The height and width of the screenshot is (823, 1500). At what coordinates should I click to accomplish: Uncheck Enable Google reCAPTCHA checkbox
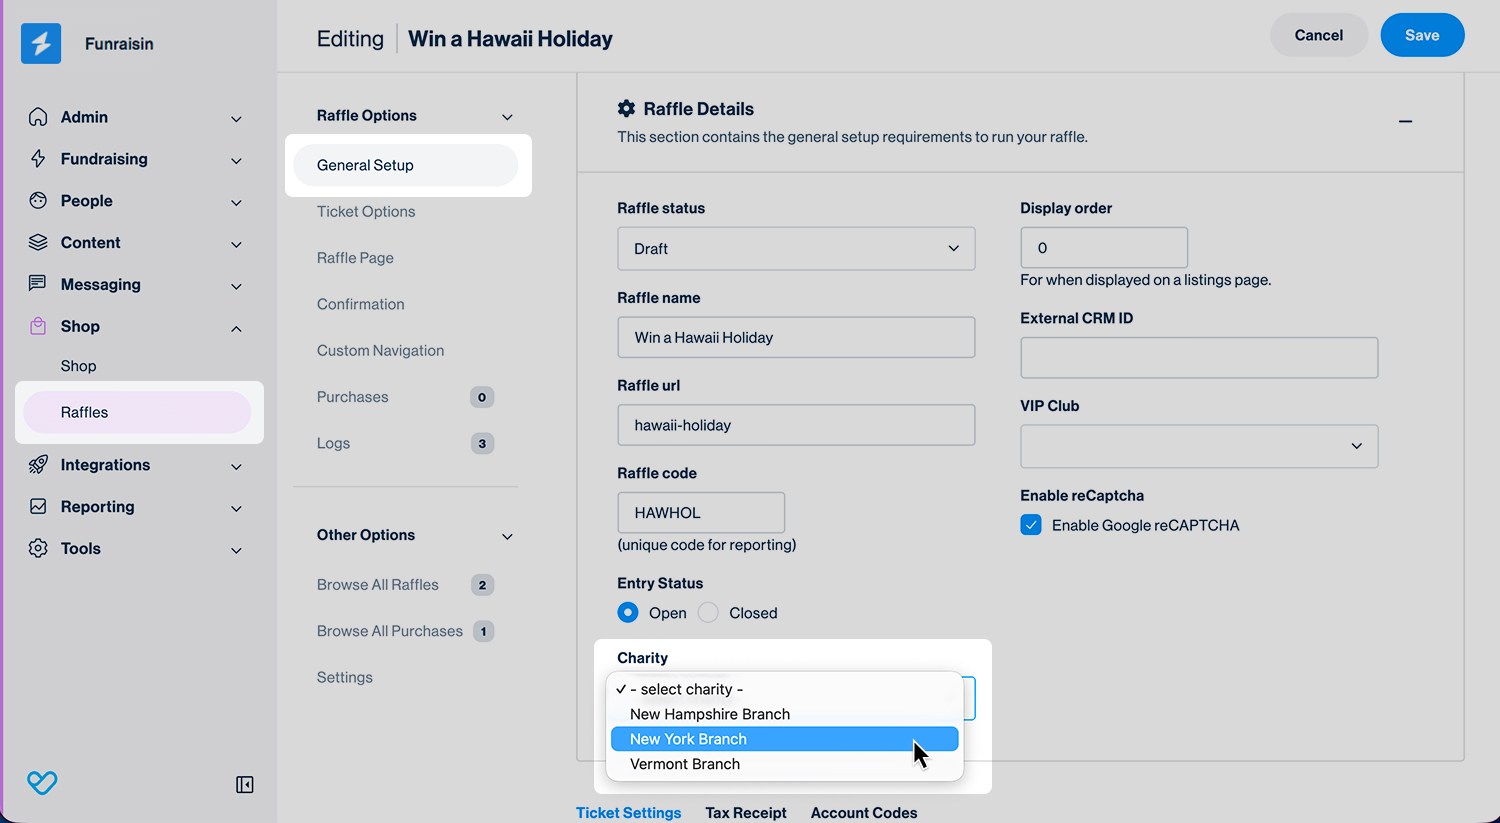[1031, 525]
